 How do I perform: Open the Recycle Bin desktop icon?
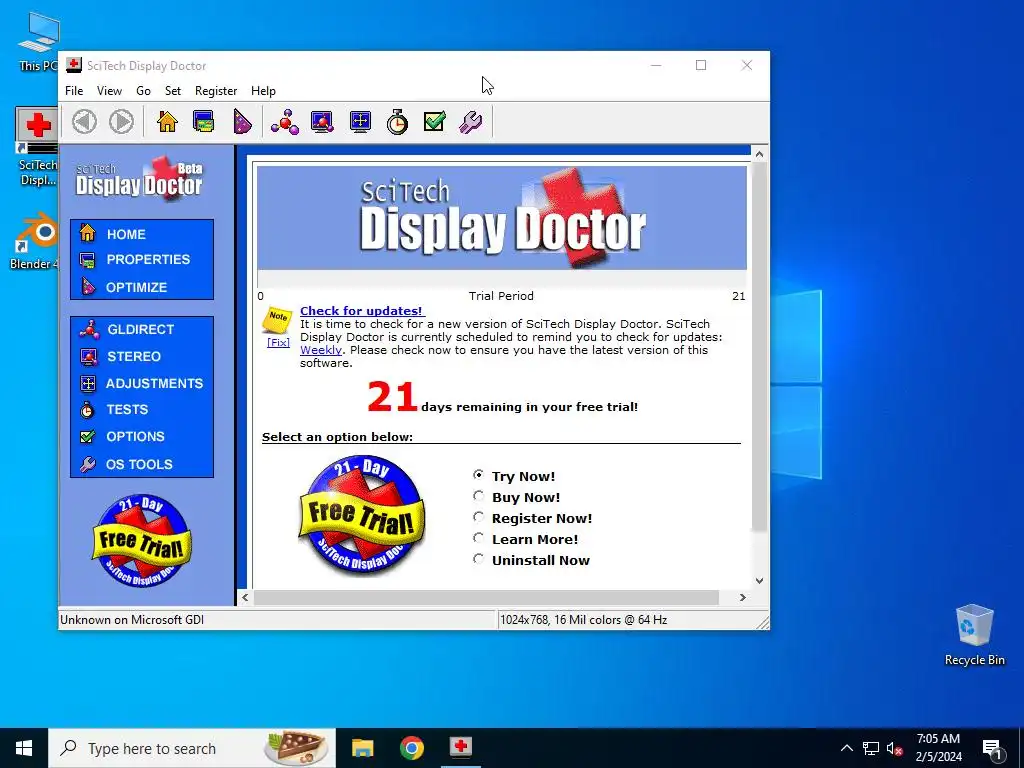974,635
